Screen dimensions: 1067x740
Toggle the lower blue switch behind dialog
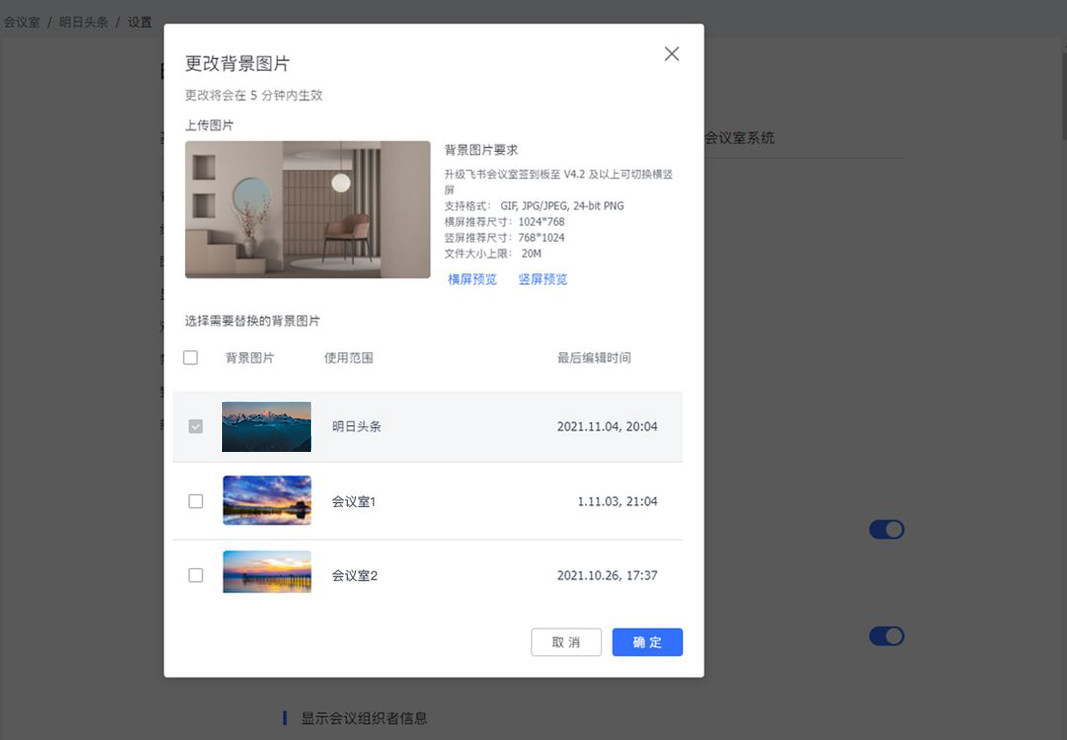pos(886,636)
